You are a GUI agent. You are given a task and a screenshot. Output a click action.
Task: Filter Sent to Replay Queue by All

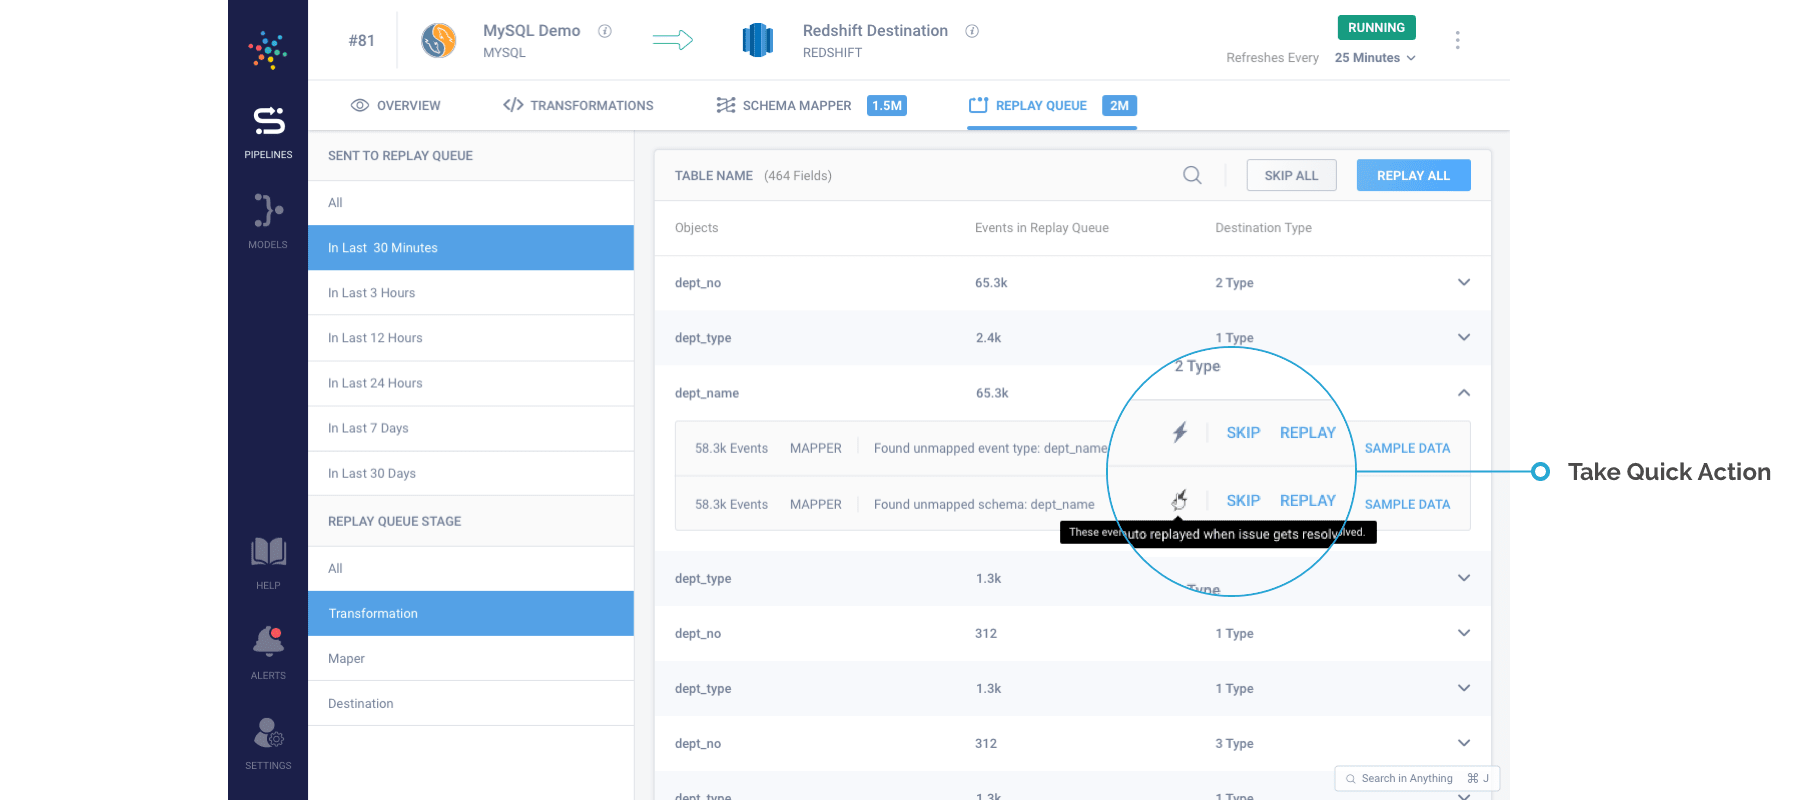click(x=471, y=203)
